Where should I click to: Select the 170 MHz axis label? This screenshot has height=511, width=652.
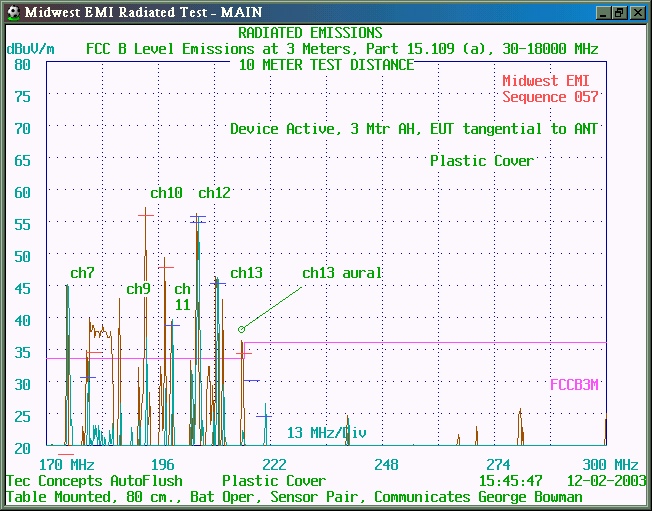(66, 465)
